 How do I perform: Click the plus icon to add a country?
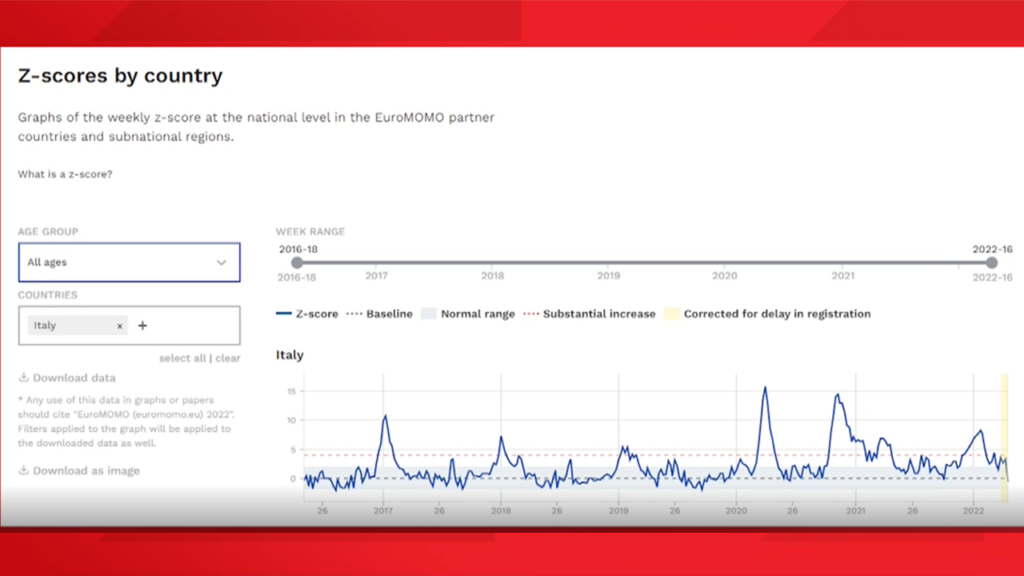coord(142,326)
